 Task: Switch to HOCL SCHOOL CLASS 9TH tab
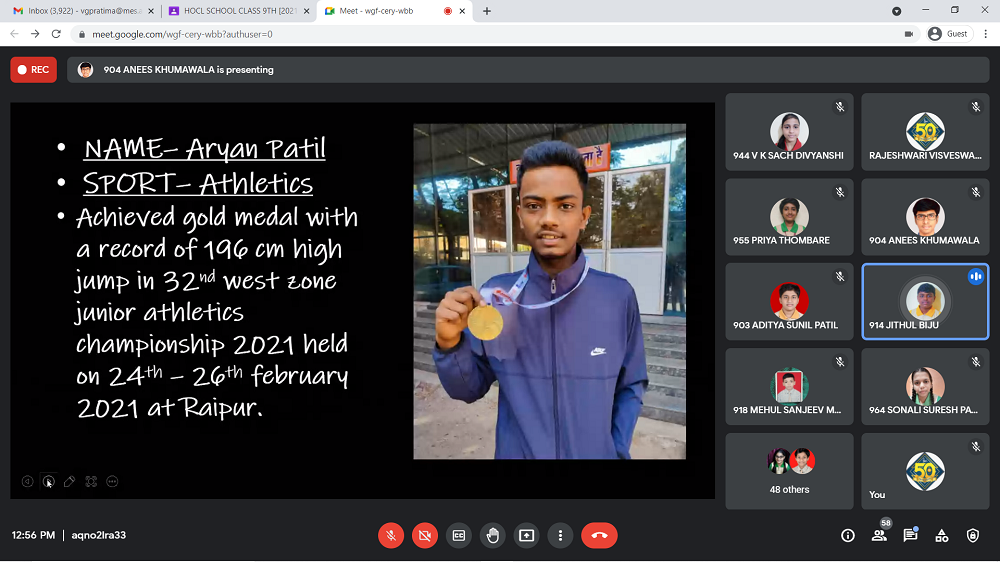coord(236,11)
